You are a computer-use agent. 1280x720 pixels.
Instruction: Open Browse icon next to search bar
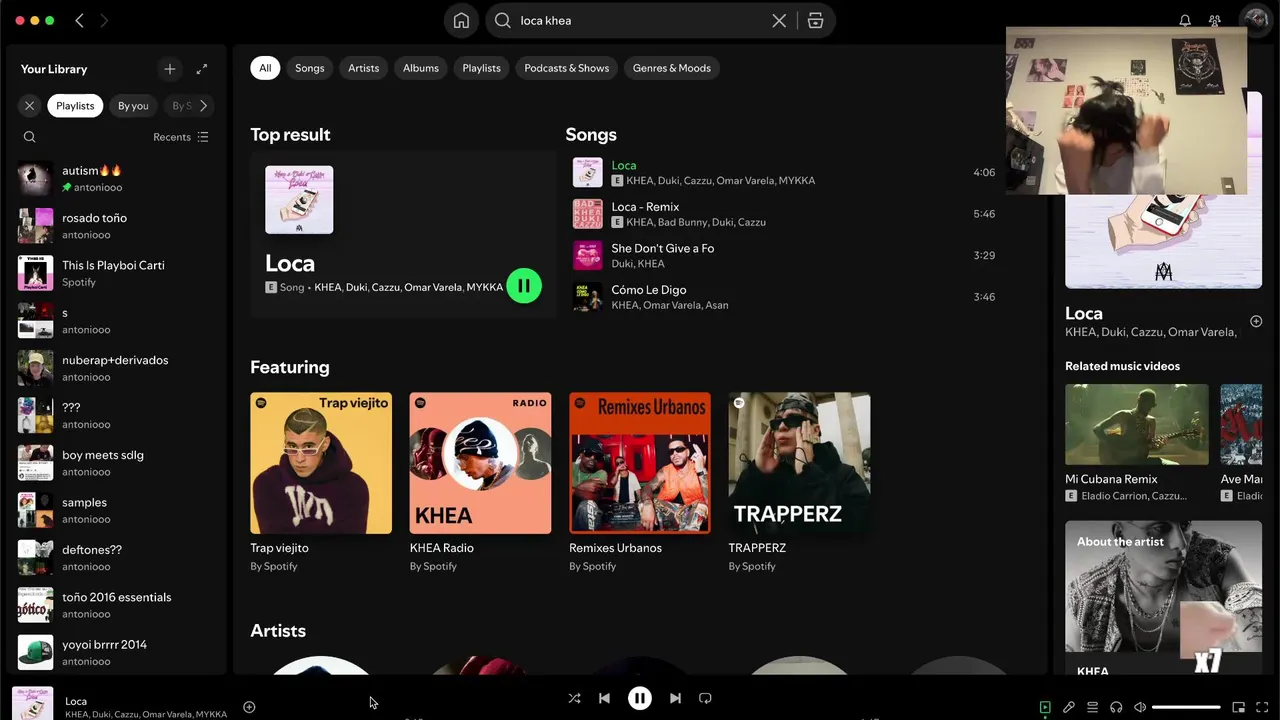click(x=816, y=21)
